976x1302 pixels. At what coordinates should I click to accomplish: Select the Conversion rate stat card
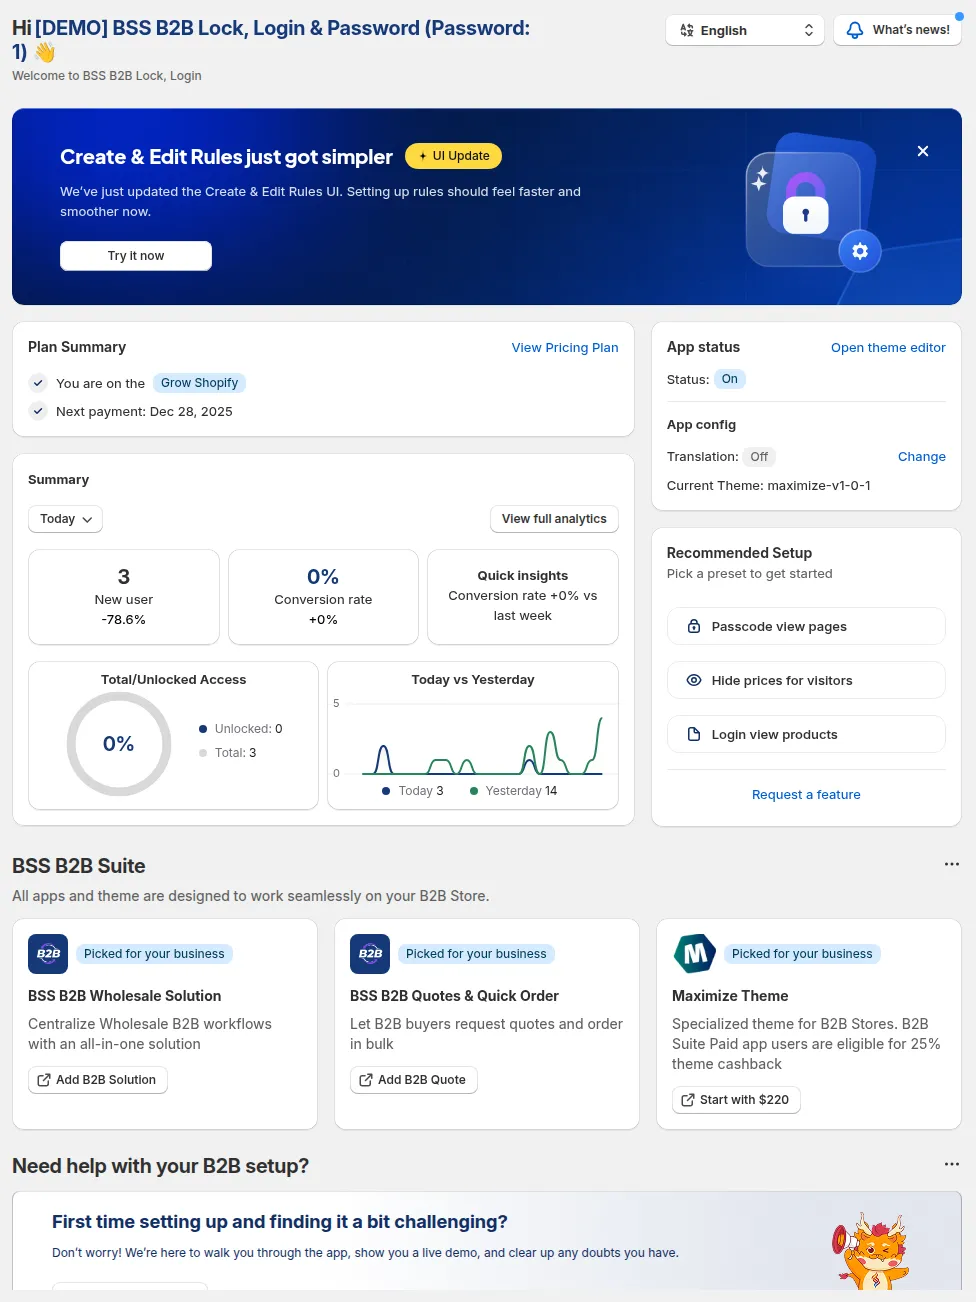[x=323, y=597]
